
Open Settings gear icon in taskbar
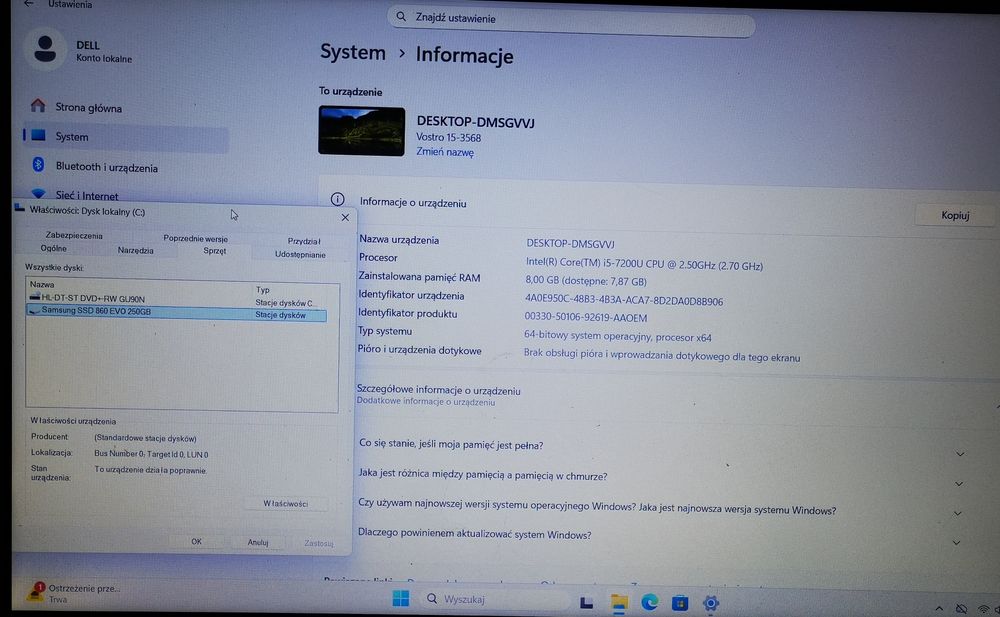click(x=710, y=603)
